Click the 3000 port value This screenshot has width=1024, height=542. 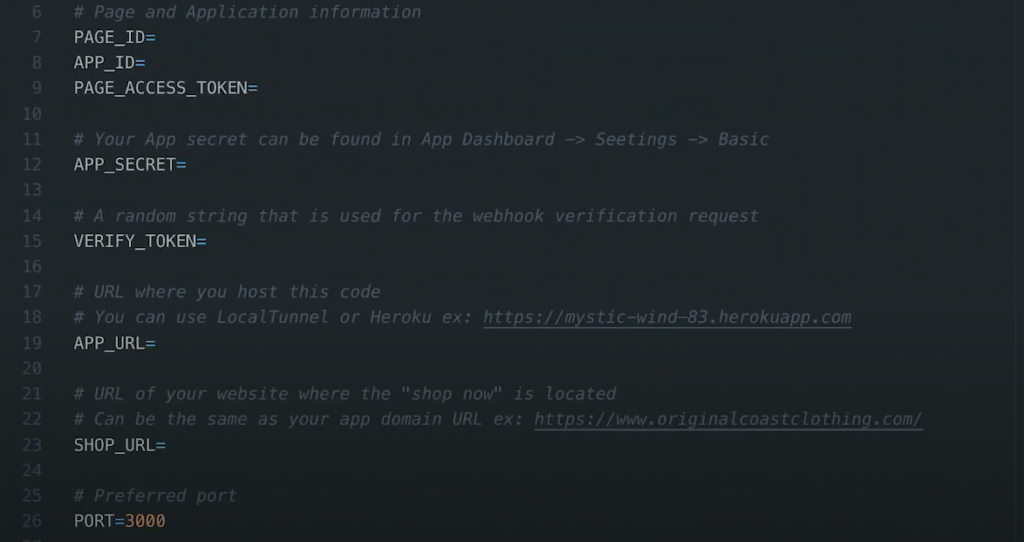145,521
